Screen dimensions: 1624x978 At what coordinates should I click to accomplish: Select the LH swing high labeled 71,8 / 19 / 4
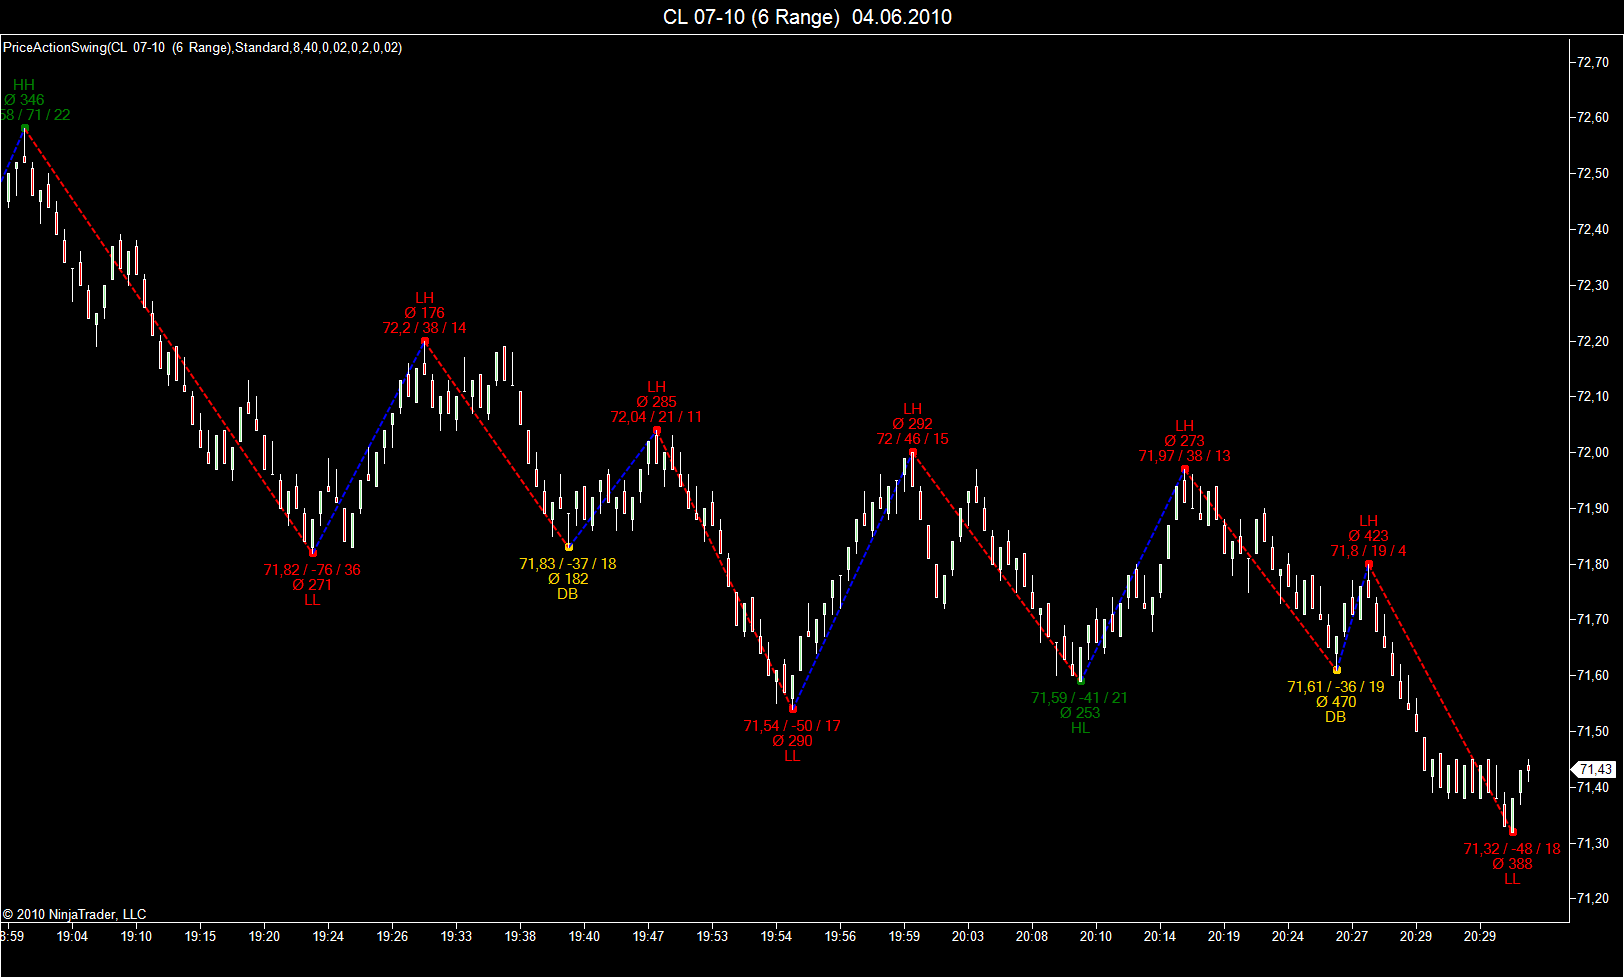pos(1369,564)
